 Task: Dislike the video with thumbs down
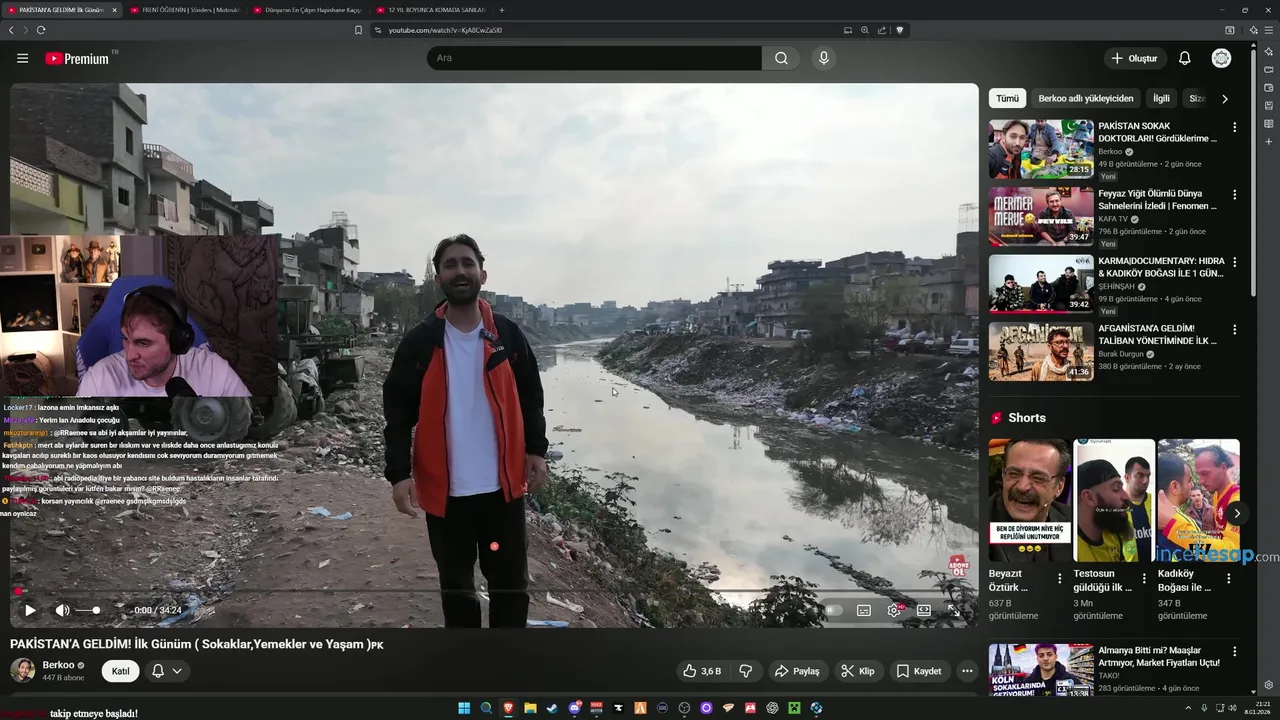pos(745,671)
